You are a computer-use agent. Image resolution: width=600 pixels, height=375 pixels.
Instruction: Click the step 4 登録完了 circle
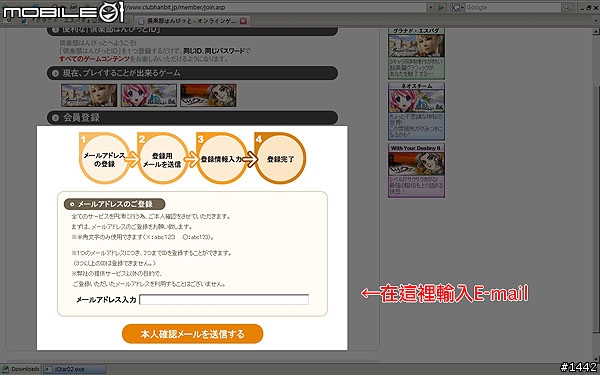[x=280, y=158]
